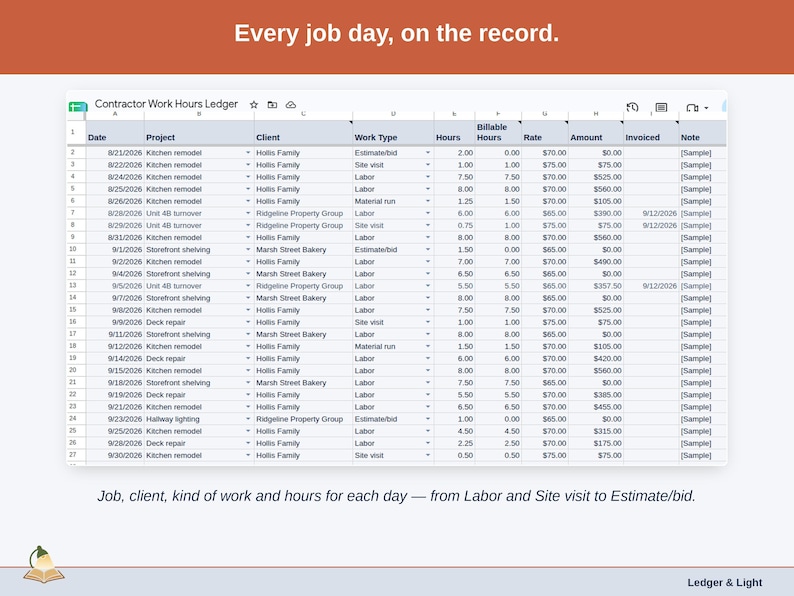Click the Note header cell

[x=702, y=133]
